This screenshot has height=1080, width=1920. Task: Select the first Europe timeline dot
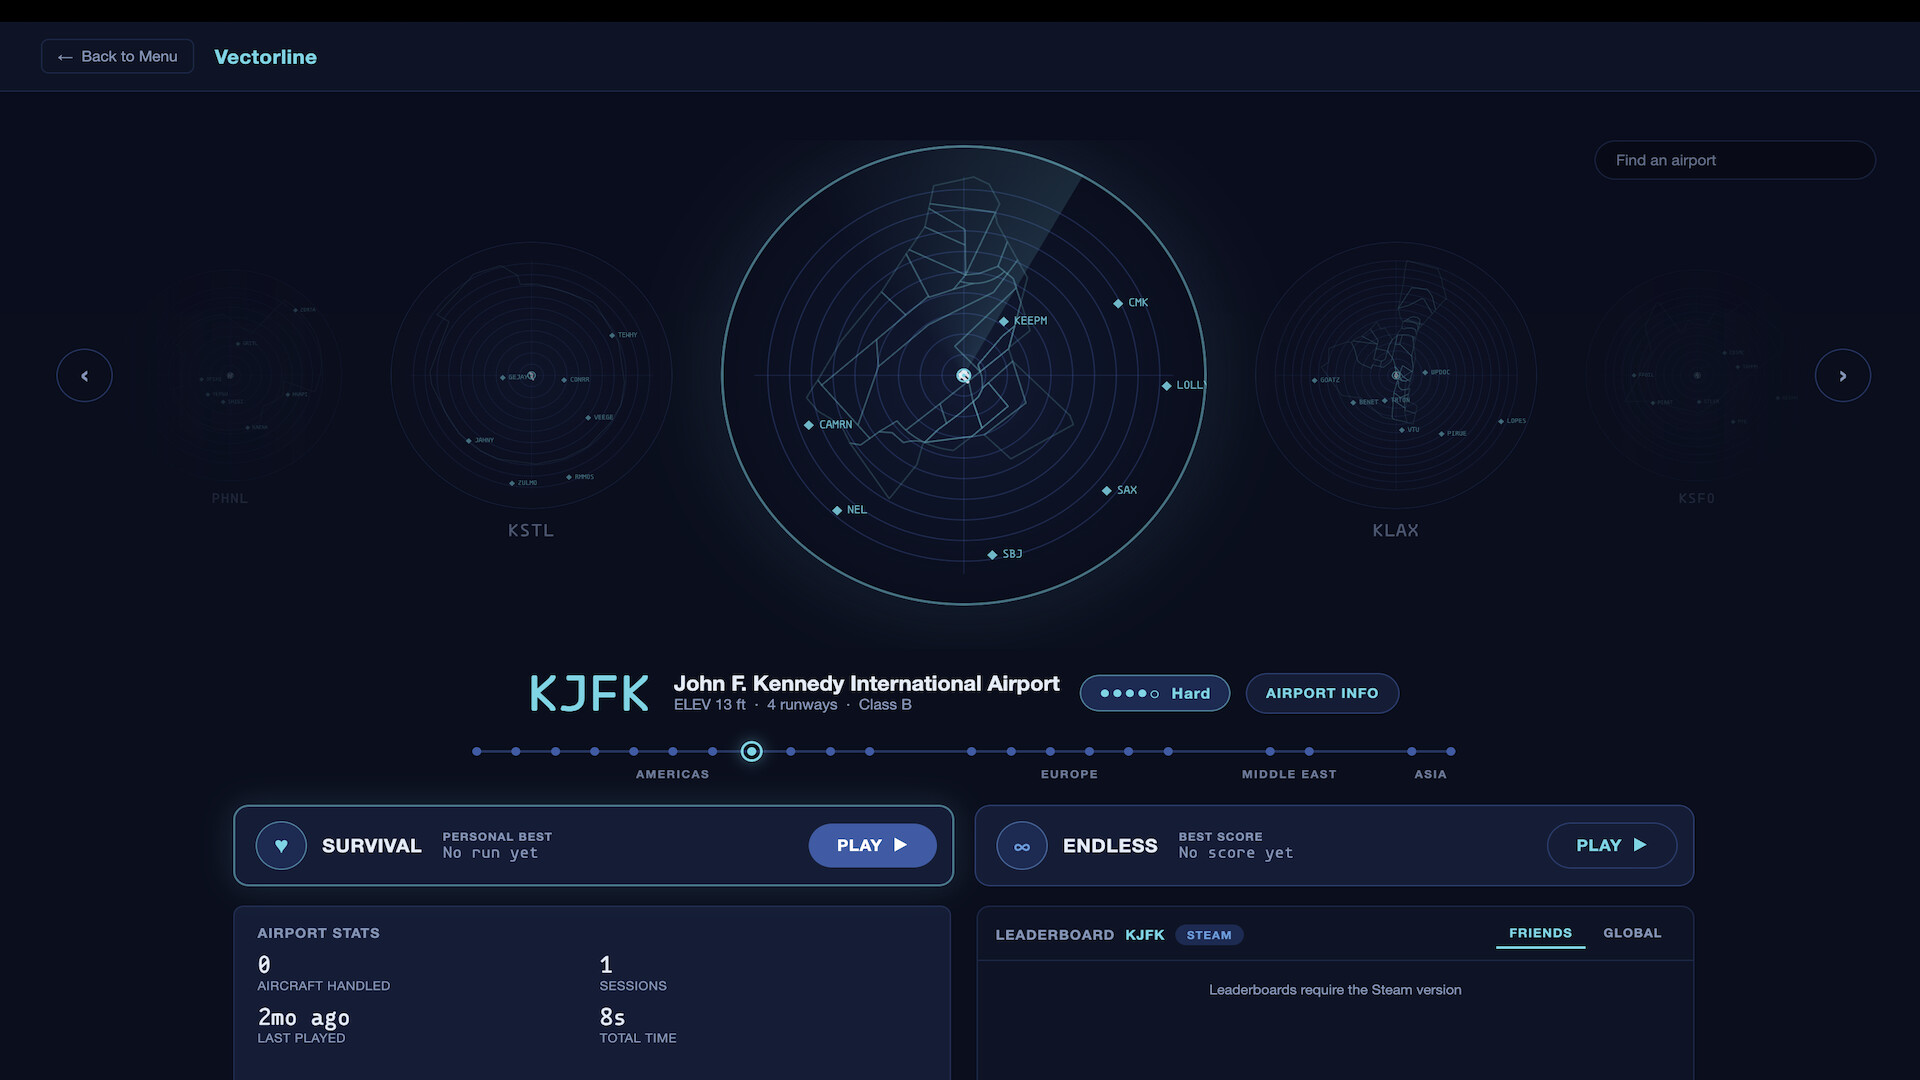pos(971,751)
